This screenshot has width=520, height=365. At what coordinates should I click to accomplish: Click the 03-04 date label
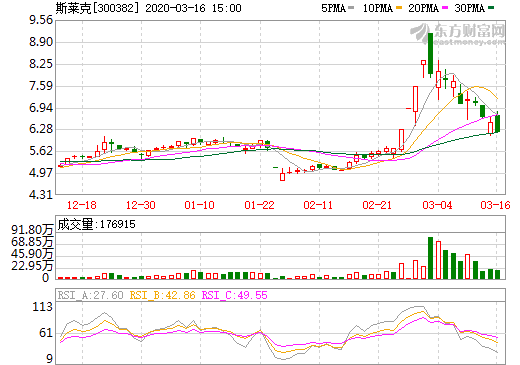click(x=437, y=205)
